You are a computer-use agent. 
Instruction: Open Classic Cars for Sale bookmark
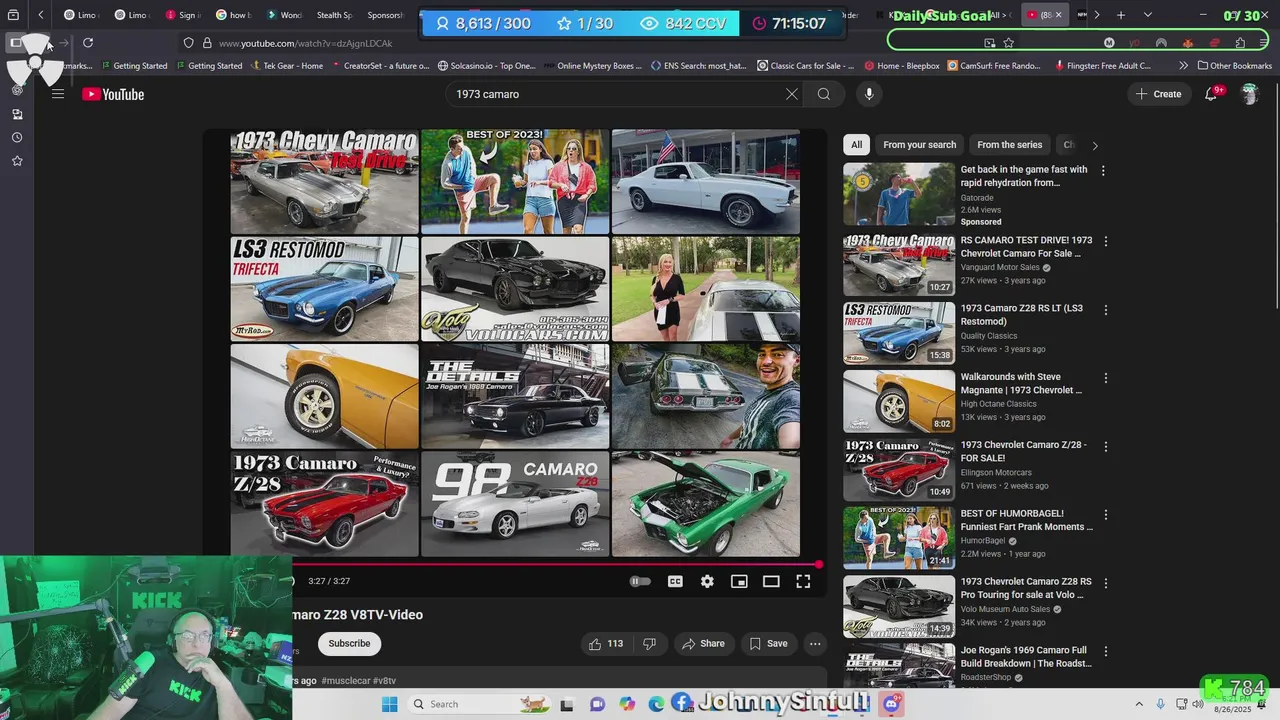[x=806, y=66]
